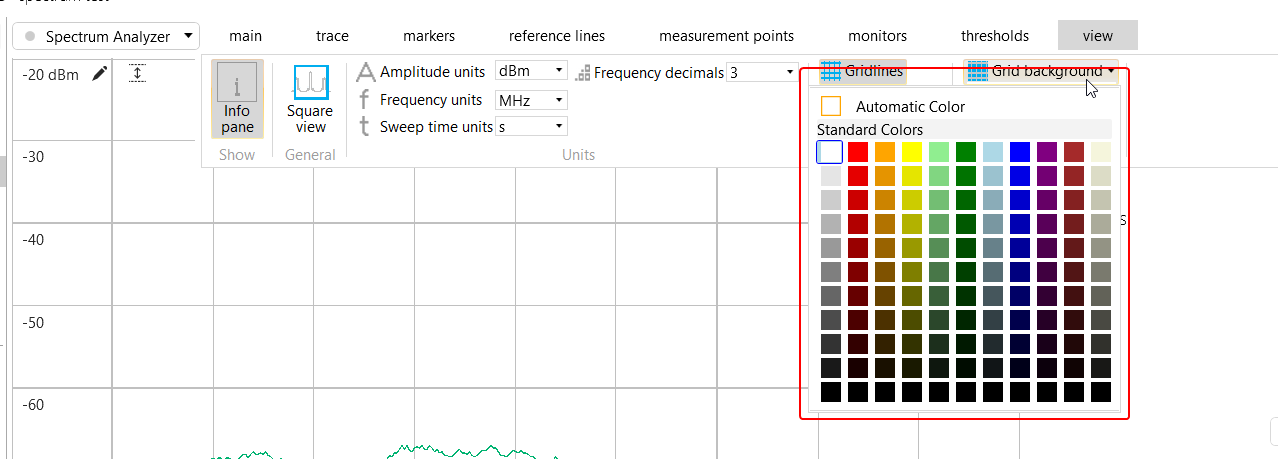Click the pencil icon beside -20 dBm

[99, 73]
